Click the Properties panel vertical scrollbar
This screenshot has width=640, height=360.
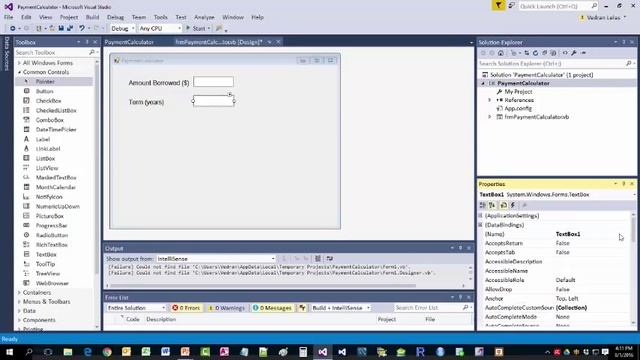coord(633,269)
